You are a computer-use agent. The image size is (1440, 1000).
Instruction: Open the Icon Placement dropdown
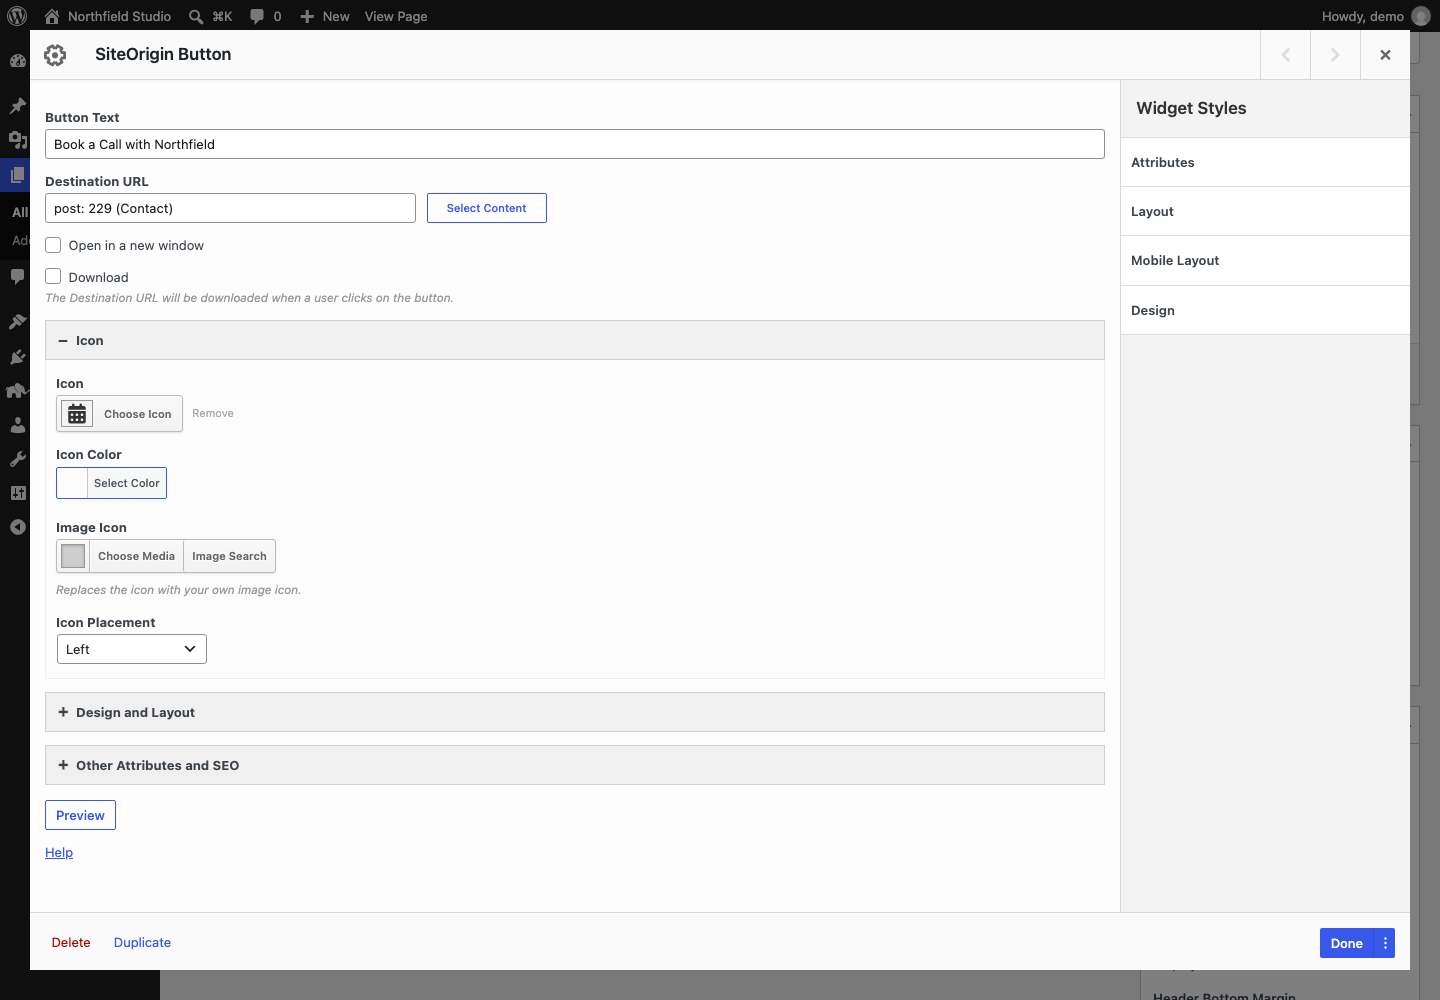click(131, 649)
